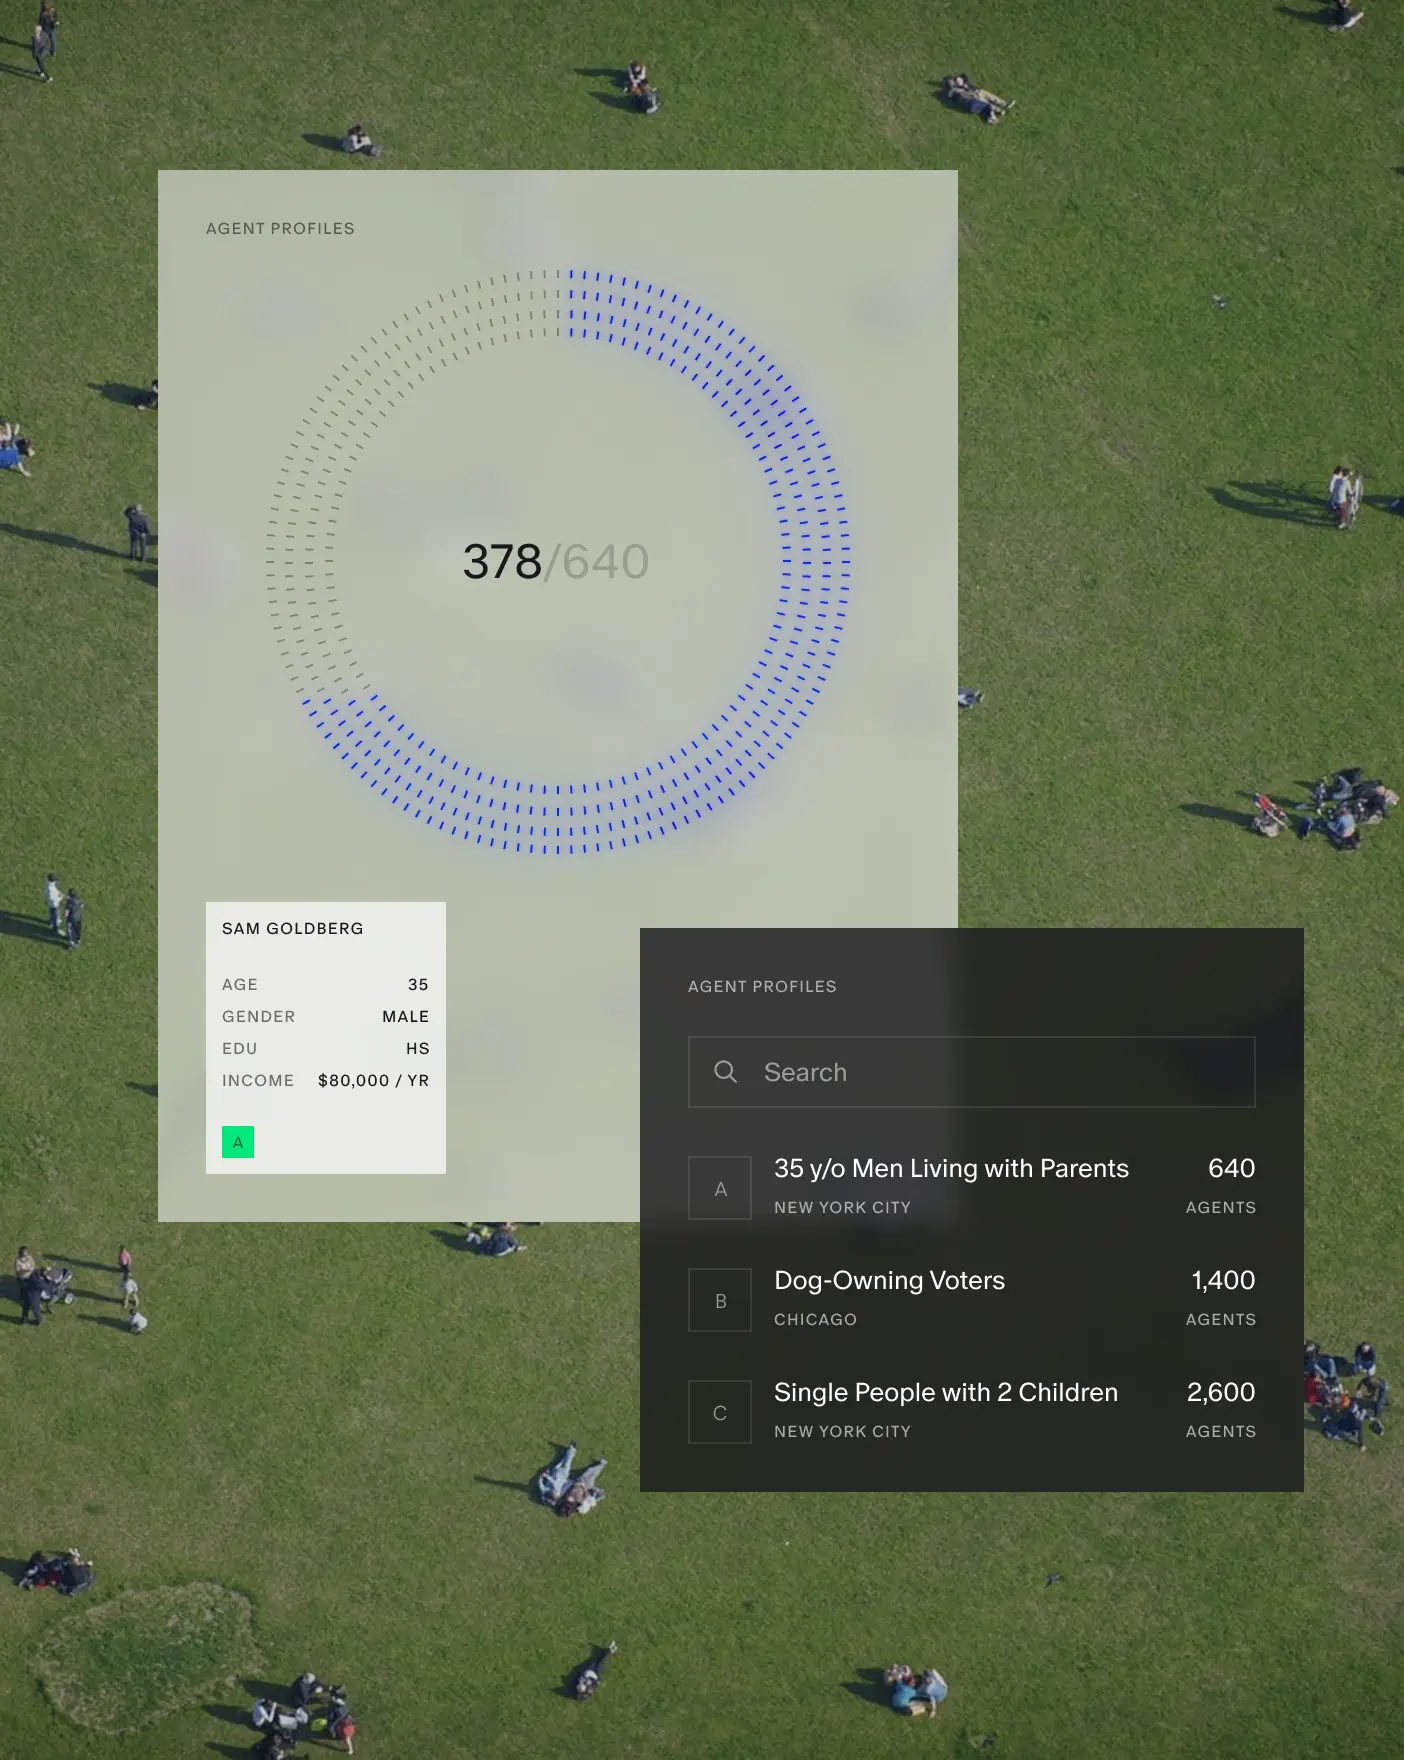Screen dimensions: 1404x1760
Task: Click the 378/640 counter in the ring
Action: click(556, 562)
